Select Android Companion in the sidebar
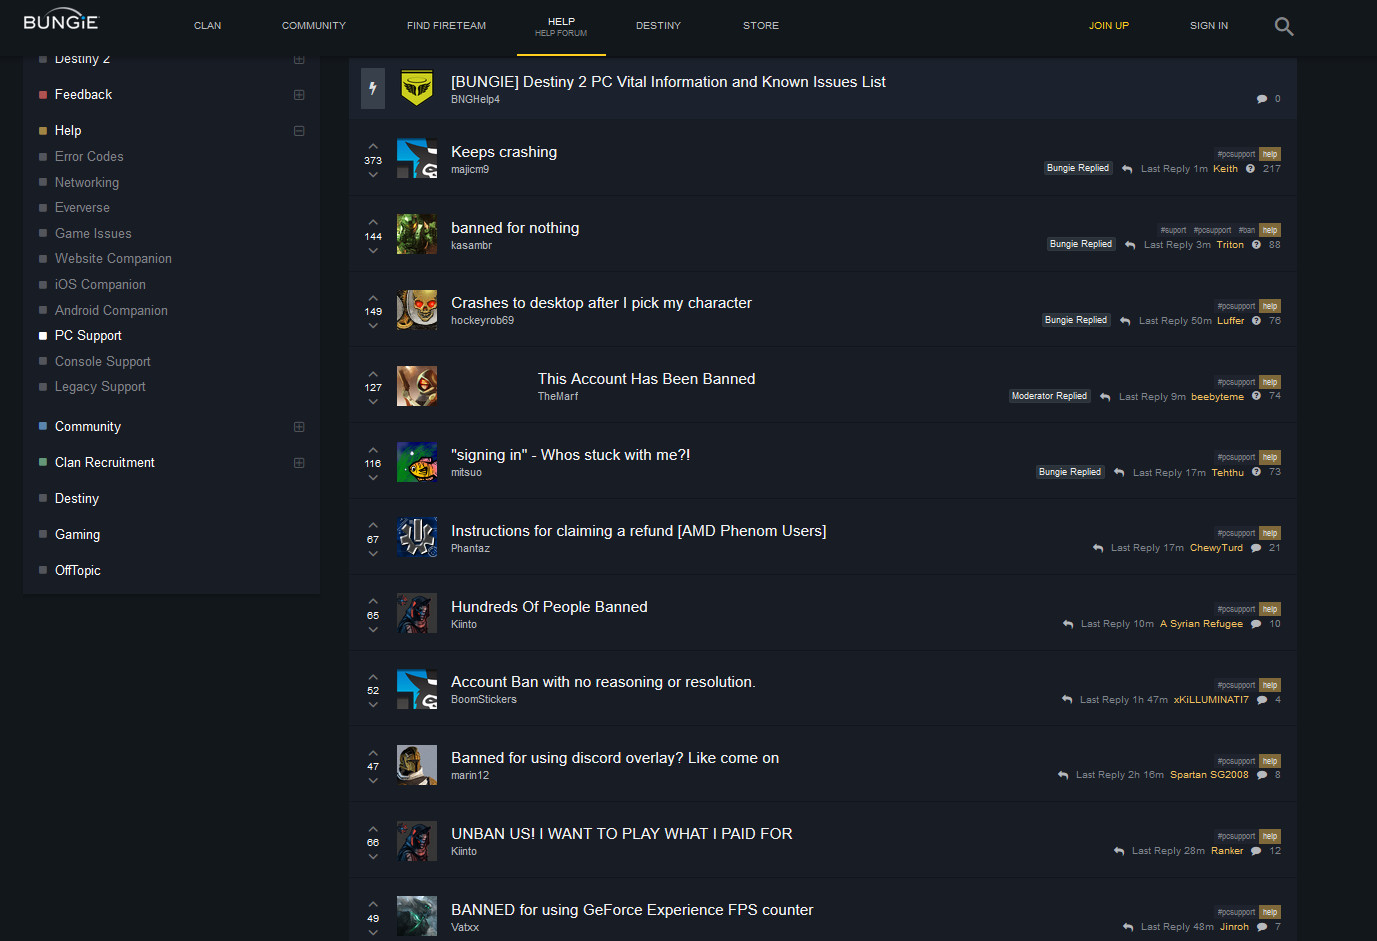Viewport: 1377px width, 941px height. [111, 311]
